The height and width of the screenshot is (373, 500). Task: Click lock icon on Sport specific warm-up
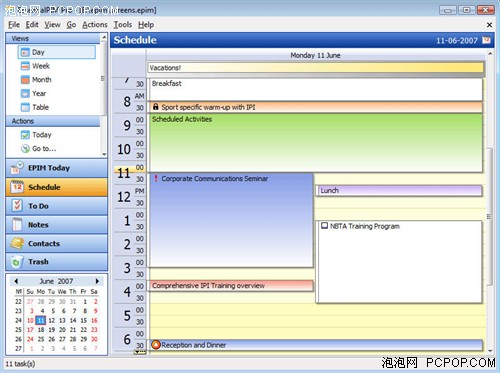pos(155,107)
